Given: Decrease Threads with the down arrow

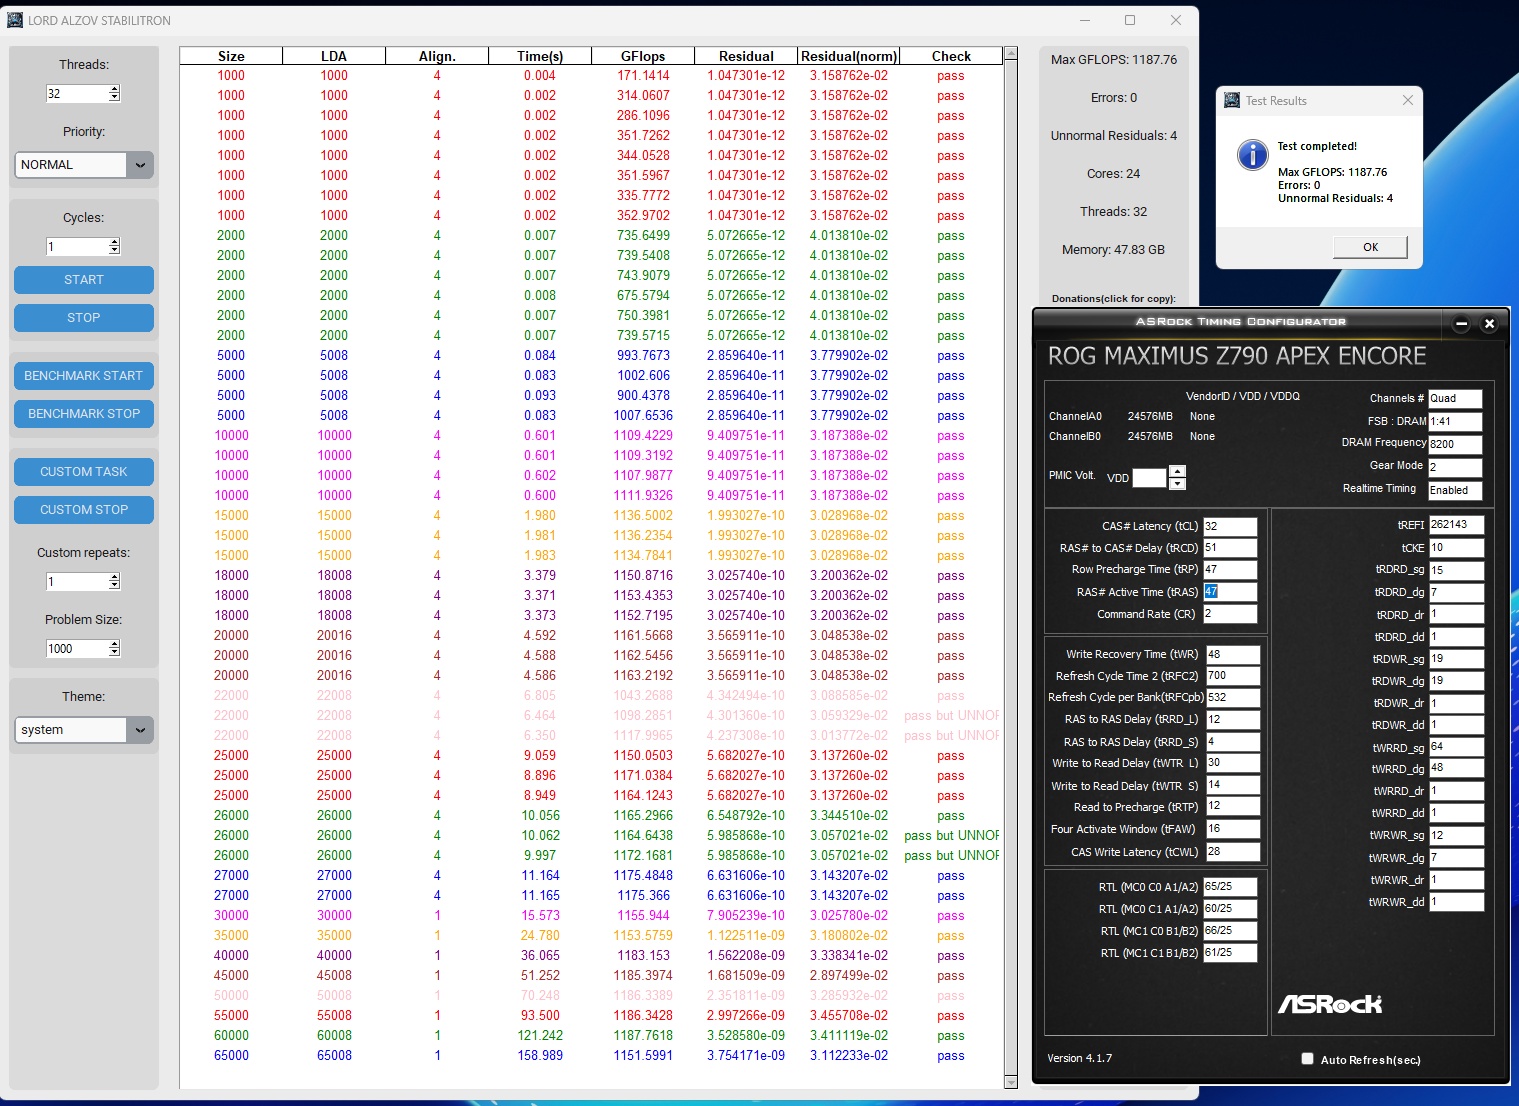Looking at the screenshot, I should pyautogui.click(x=114, y=97).
